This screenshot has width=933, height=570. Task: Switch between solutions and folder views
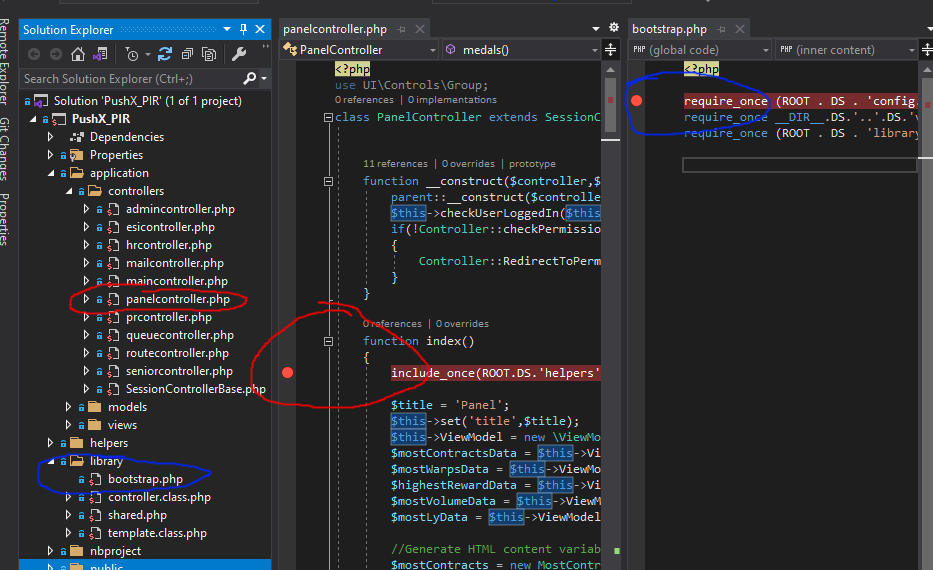[101, 54]
